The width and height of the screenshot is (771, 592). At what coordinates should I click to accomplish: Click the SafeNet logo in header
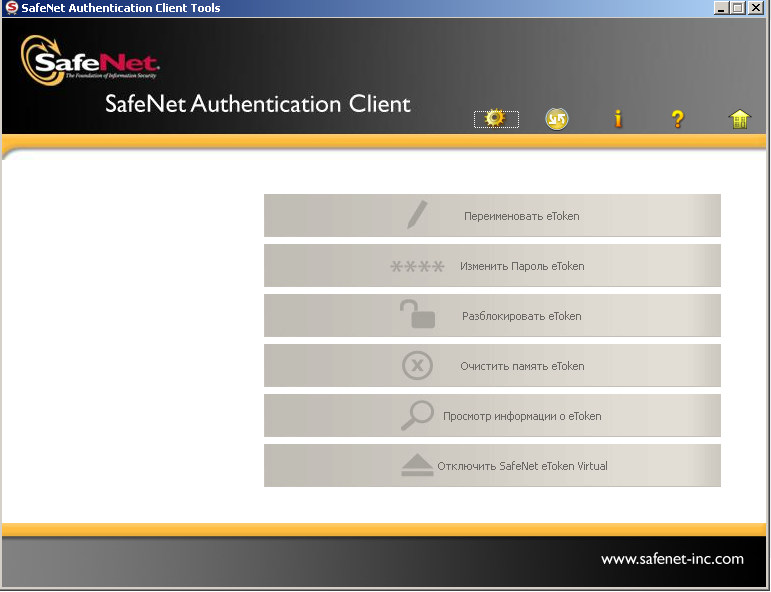pos(90,60)
